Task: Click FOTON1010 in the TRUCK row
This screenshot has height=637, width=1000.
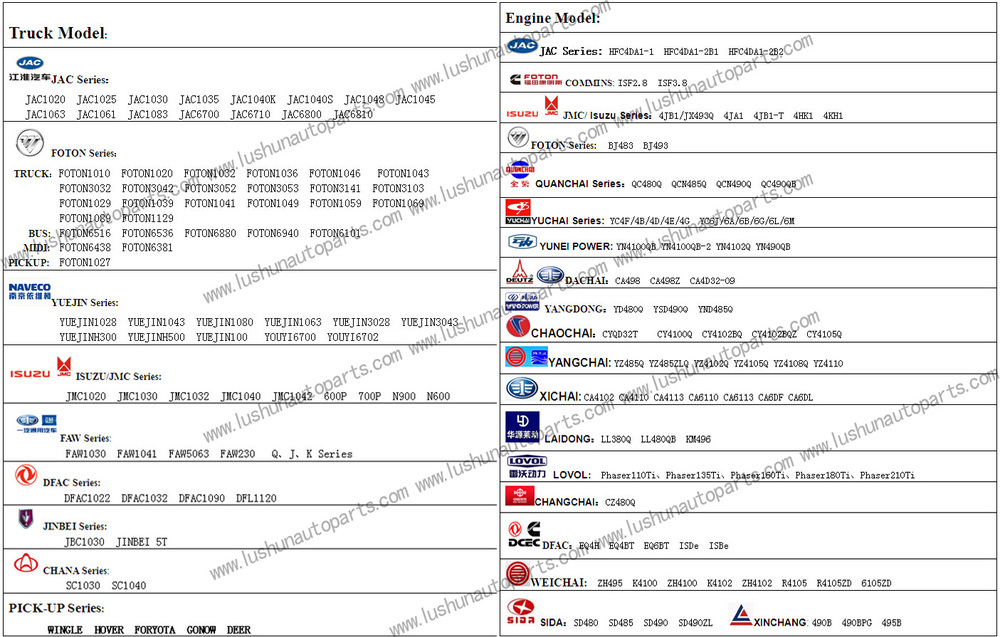Action: (x=84, y=173)
